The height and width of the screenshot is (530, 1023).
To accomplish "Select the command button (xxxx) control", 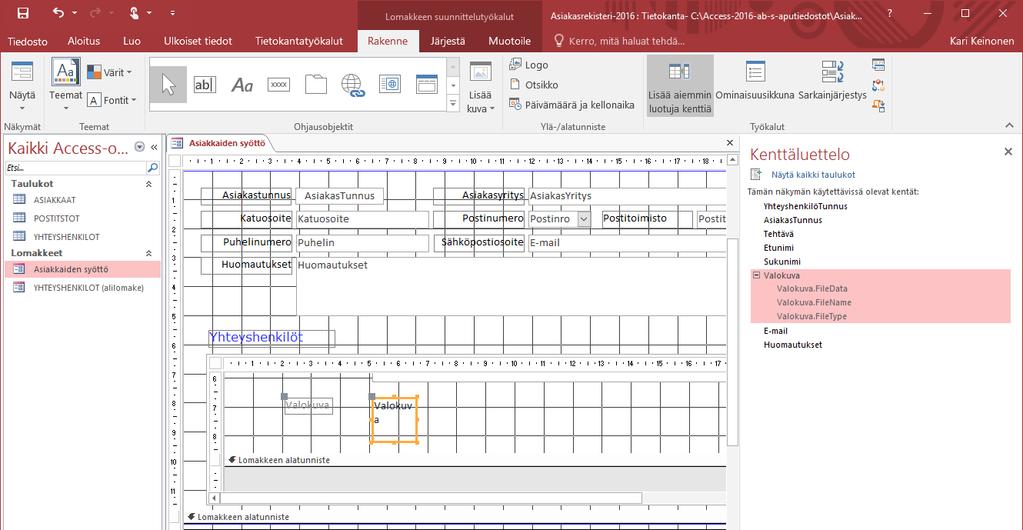I will (x=279, y=85).
